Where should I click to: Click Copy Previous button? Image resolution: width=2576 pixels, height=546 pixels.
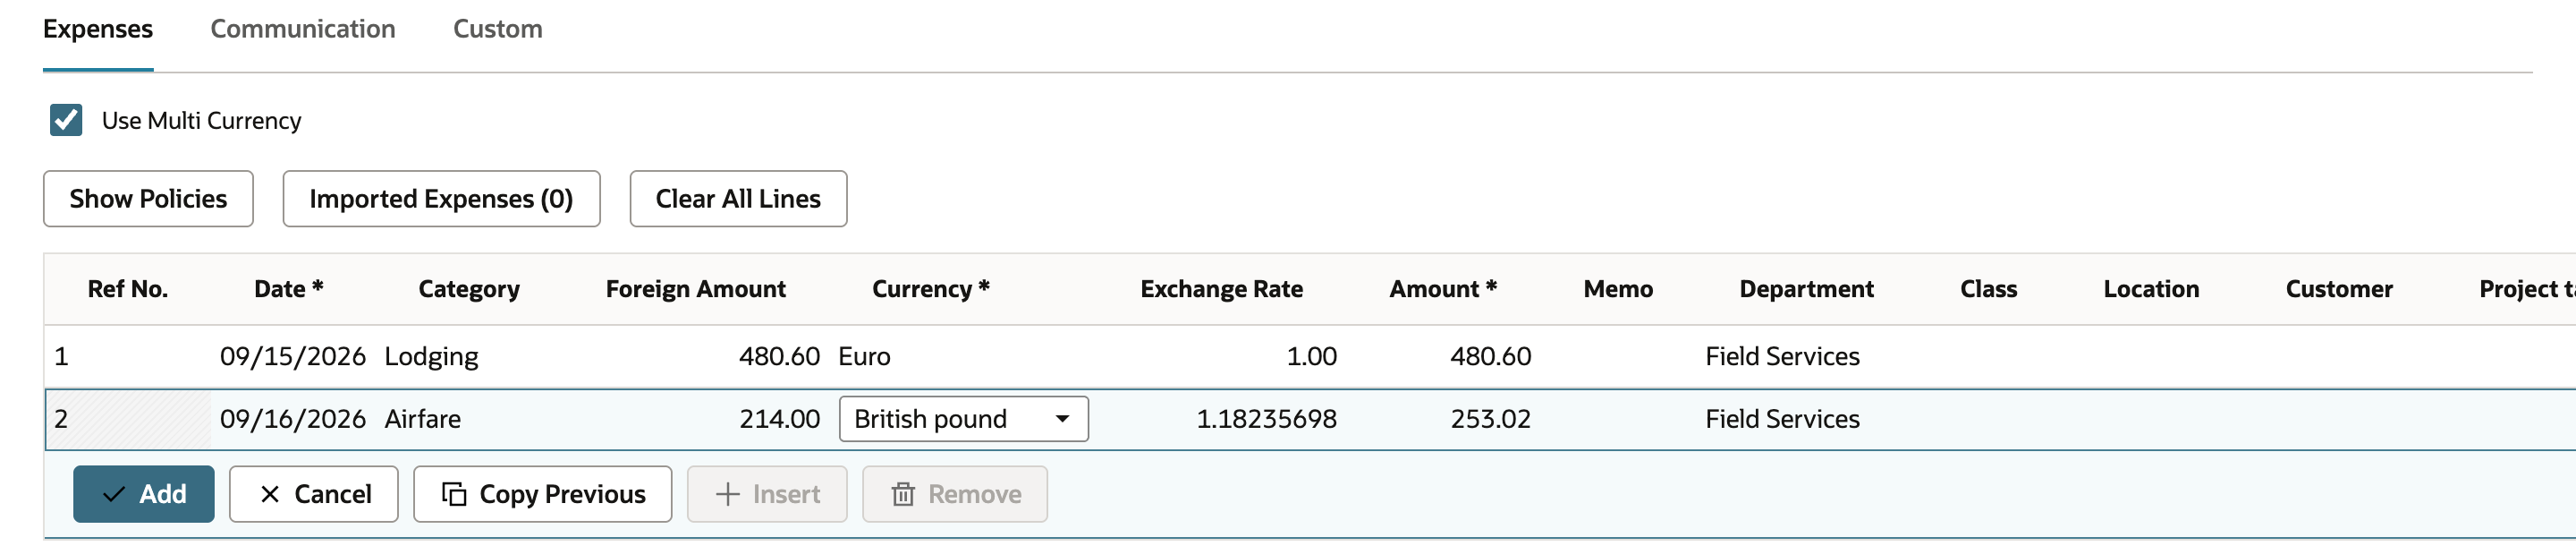pyautogui.click(x=543, y=494)
